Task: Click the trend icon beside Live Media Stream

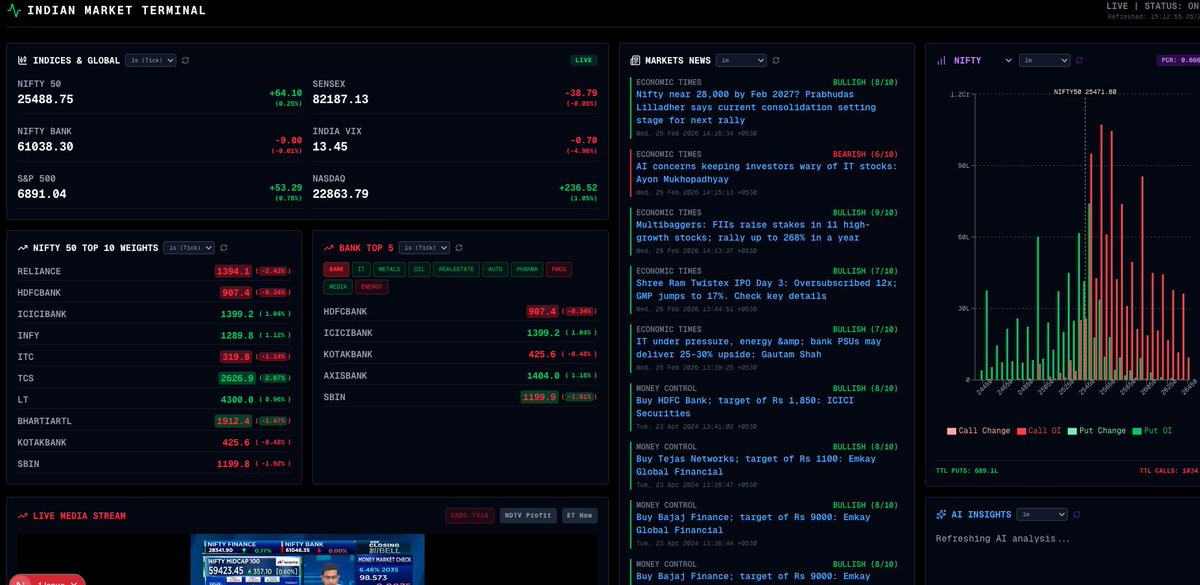Action: 22,516
